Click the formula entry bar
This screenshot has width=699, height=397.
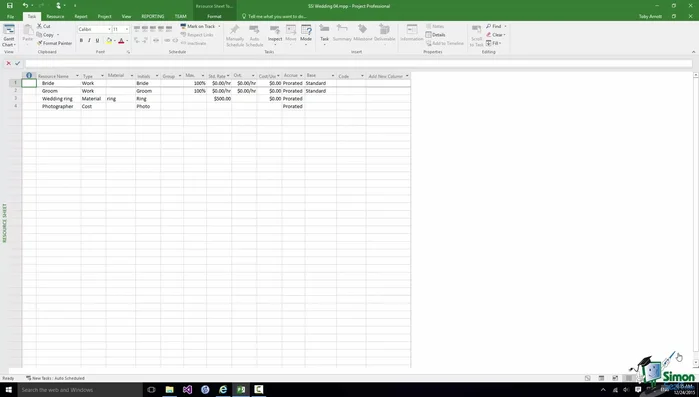(358, 64)
